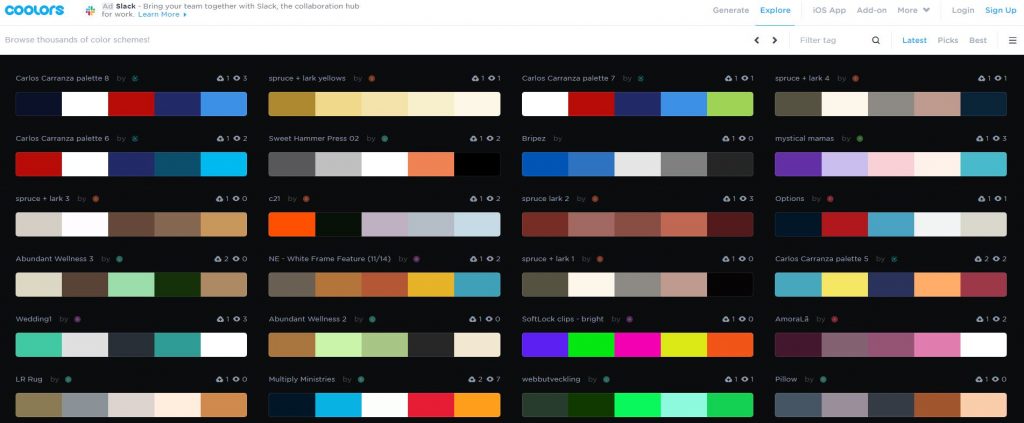Open the Abundant Wellness 2 title
Screen dimensions: 1024x423
click(x=308, y=319)
